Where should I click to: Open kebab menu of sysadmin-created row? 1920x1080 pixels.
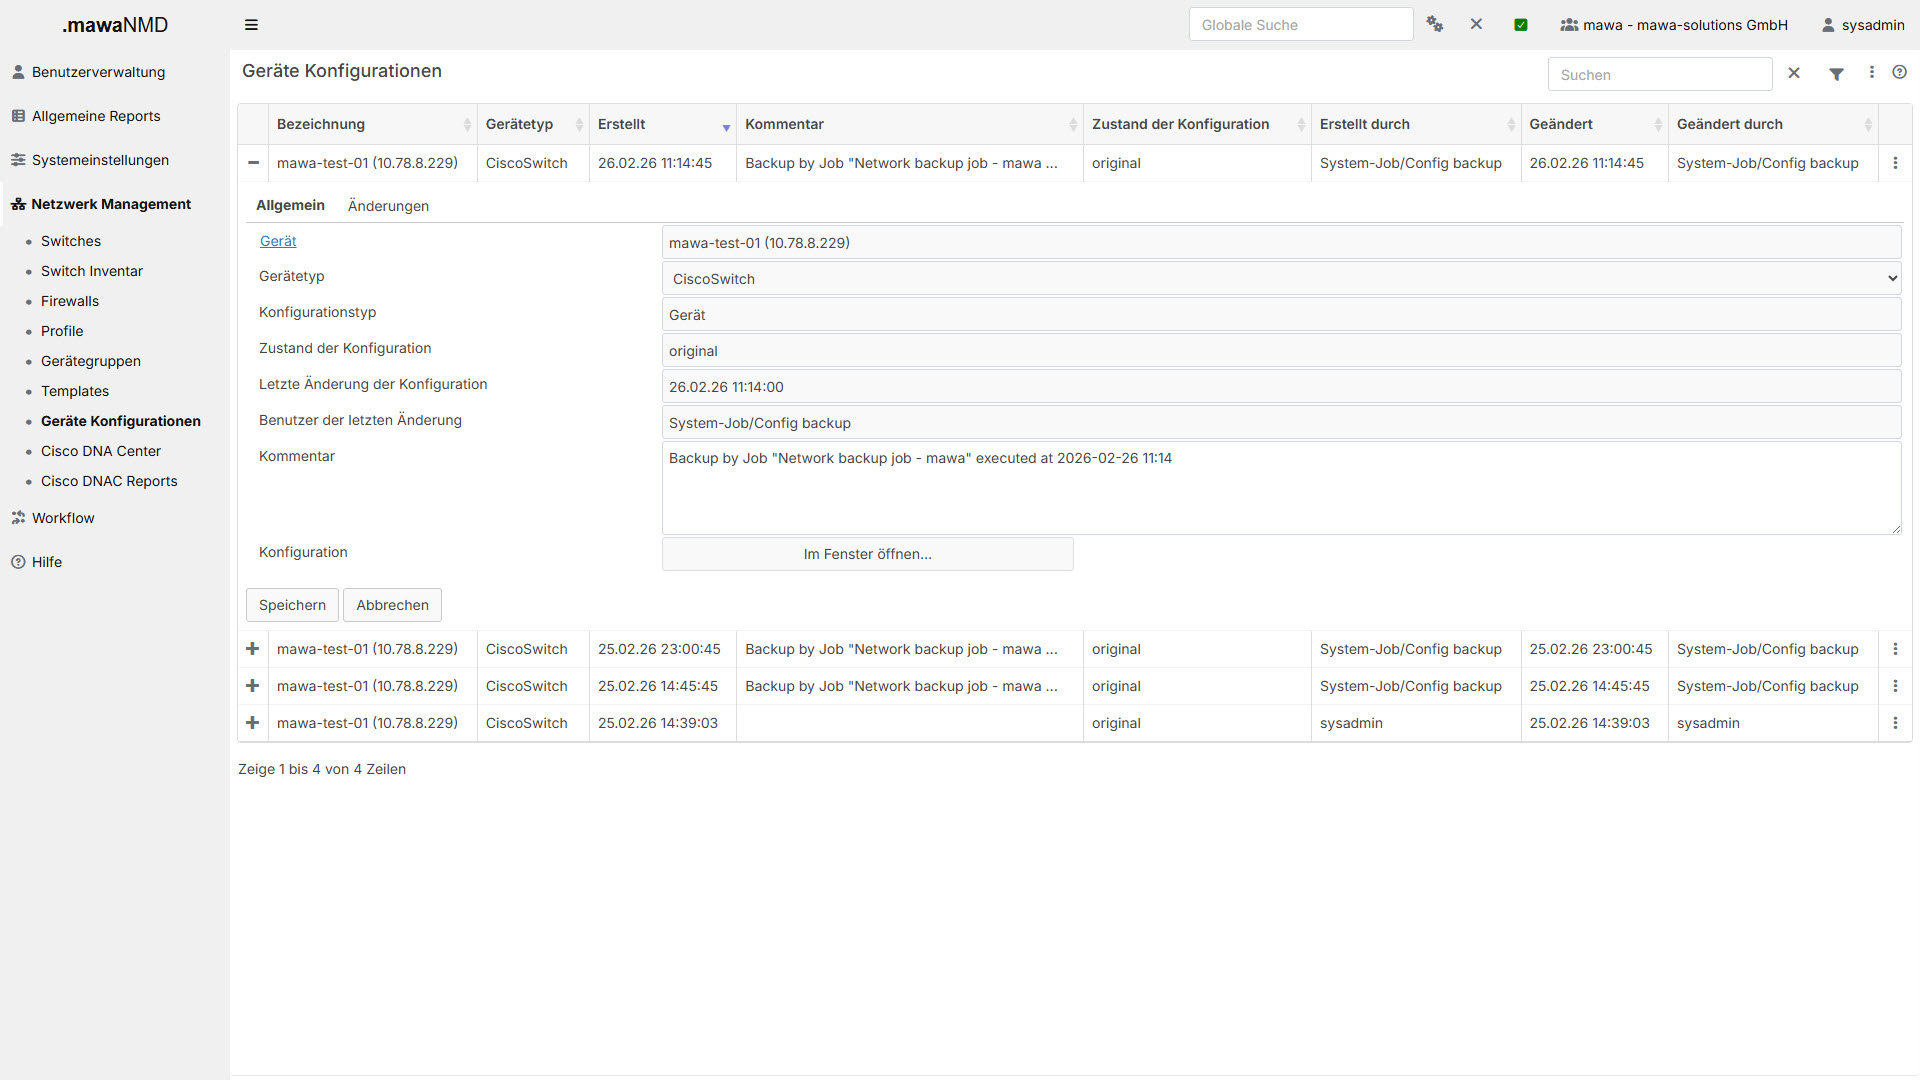click(x=1895, y=723)
